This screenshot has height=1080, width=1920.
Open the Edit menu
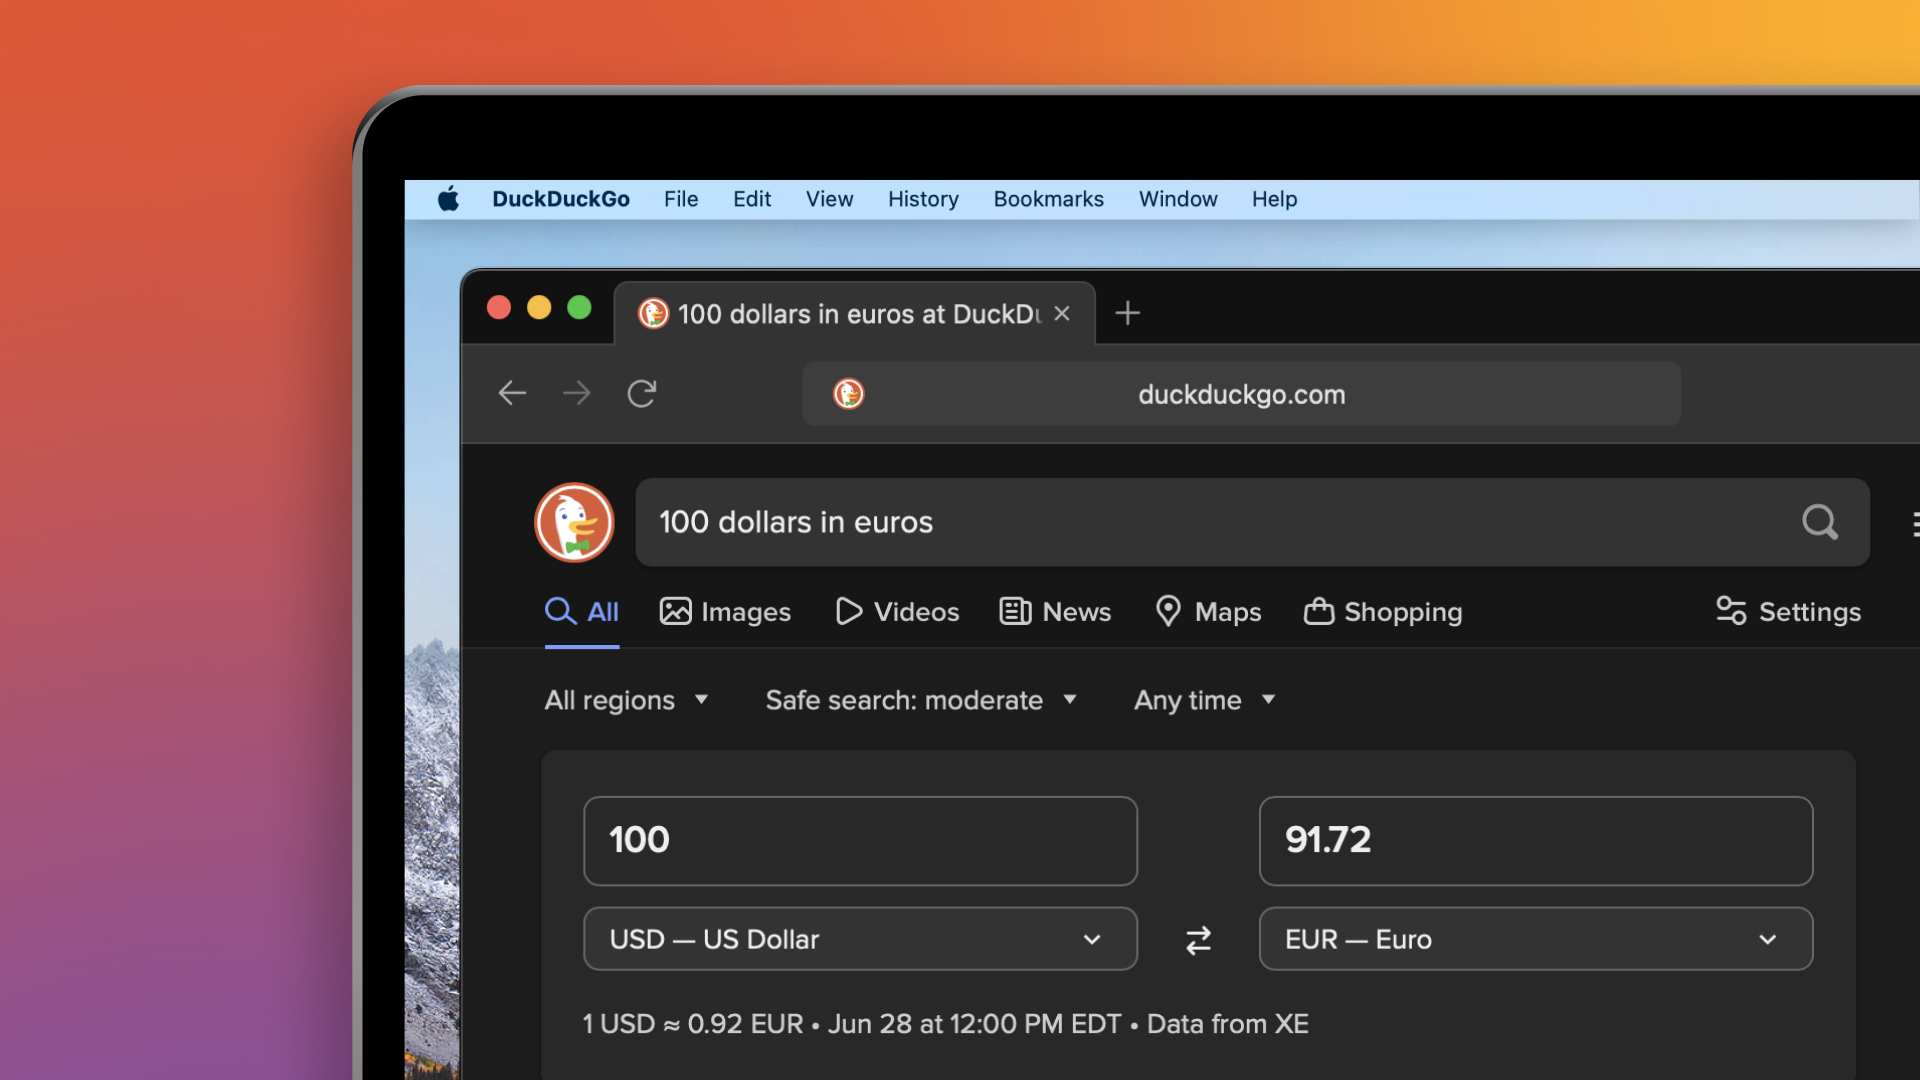(x=752, y=199)
